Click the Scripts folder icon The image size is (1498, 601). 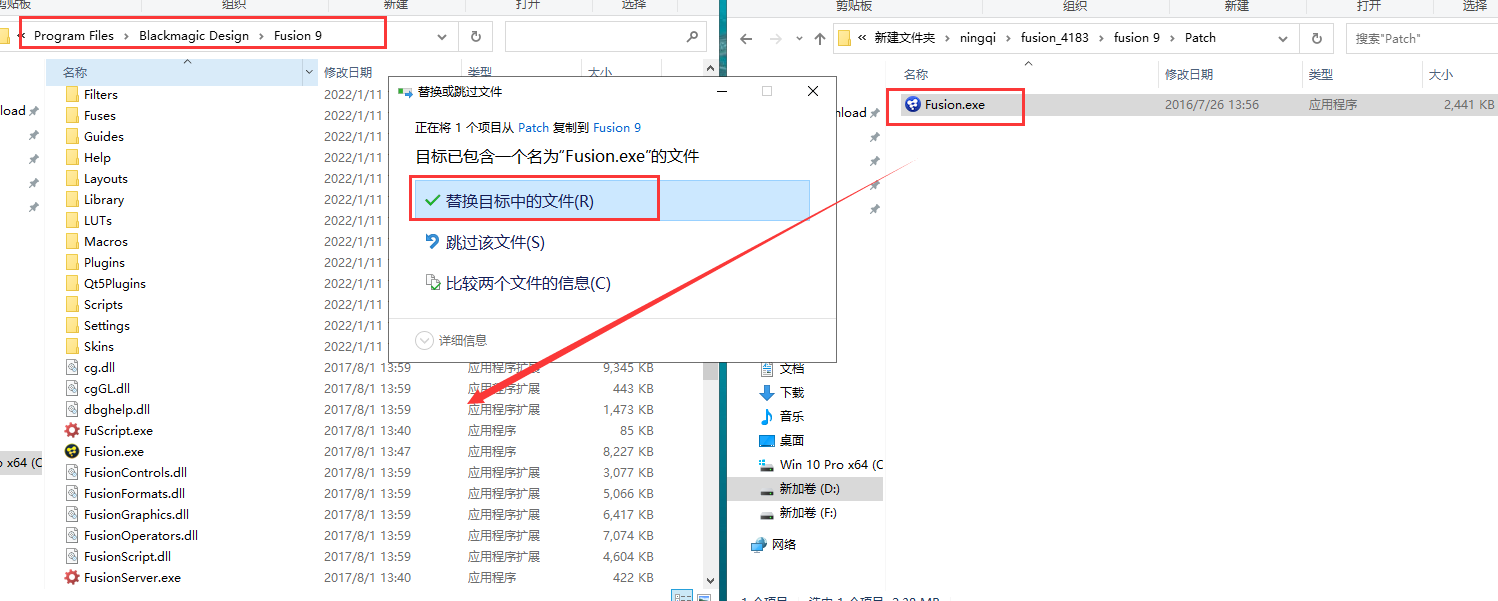[72, 304]
